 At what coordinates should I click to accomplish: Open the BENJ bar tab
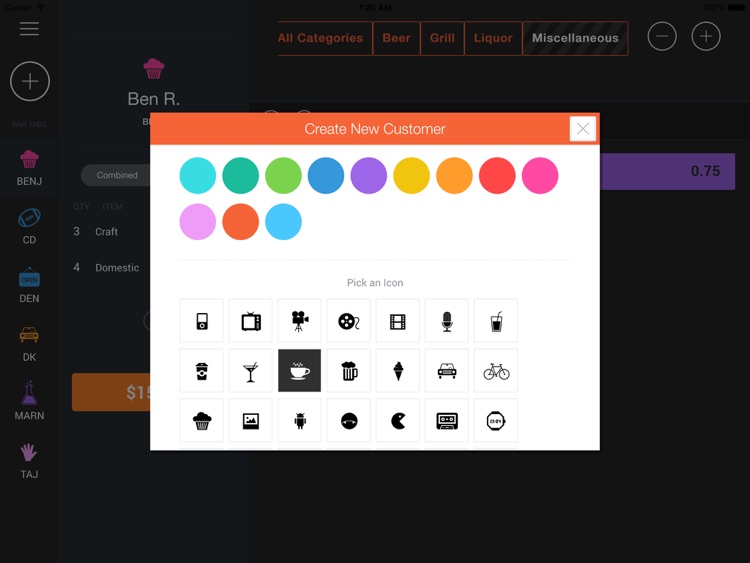click(29, 168)
